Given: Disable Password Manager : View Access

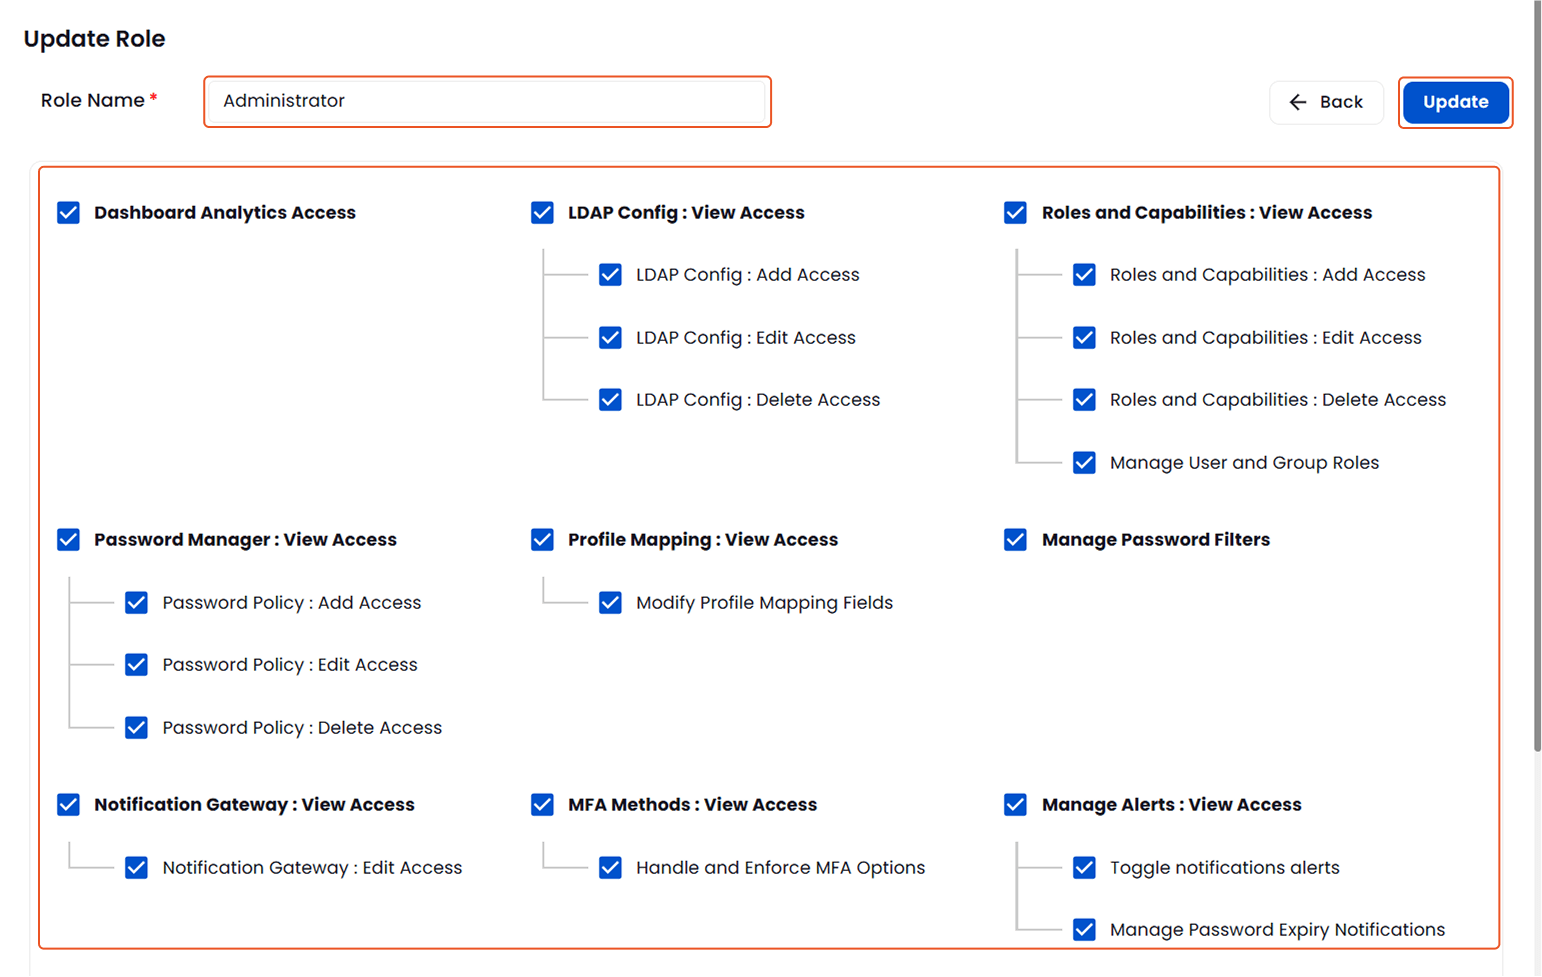Looking at the screenshot, I should [x=68, y=539].
